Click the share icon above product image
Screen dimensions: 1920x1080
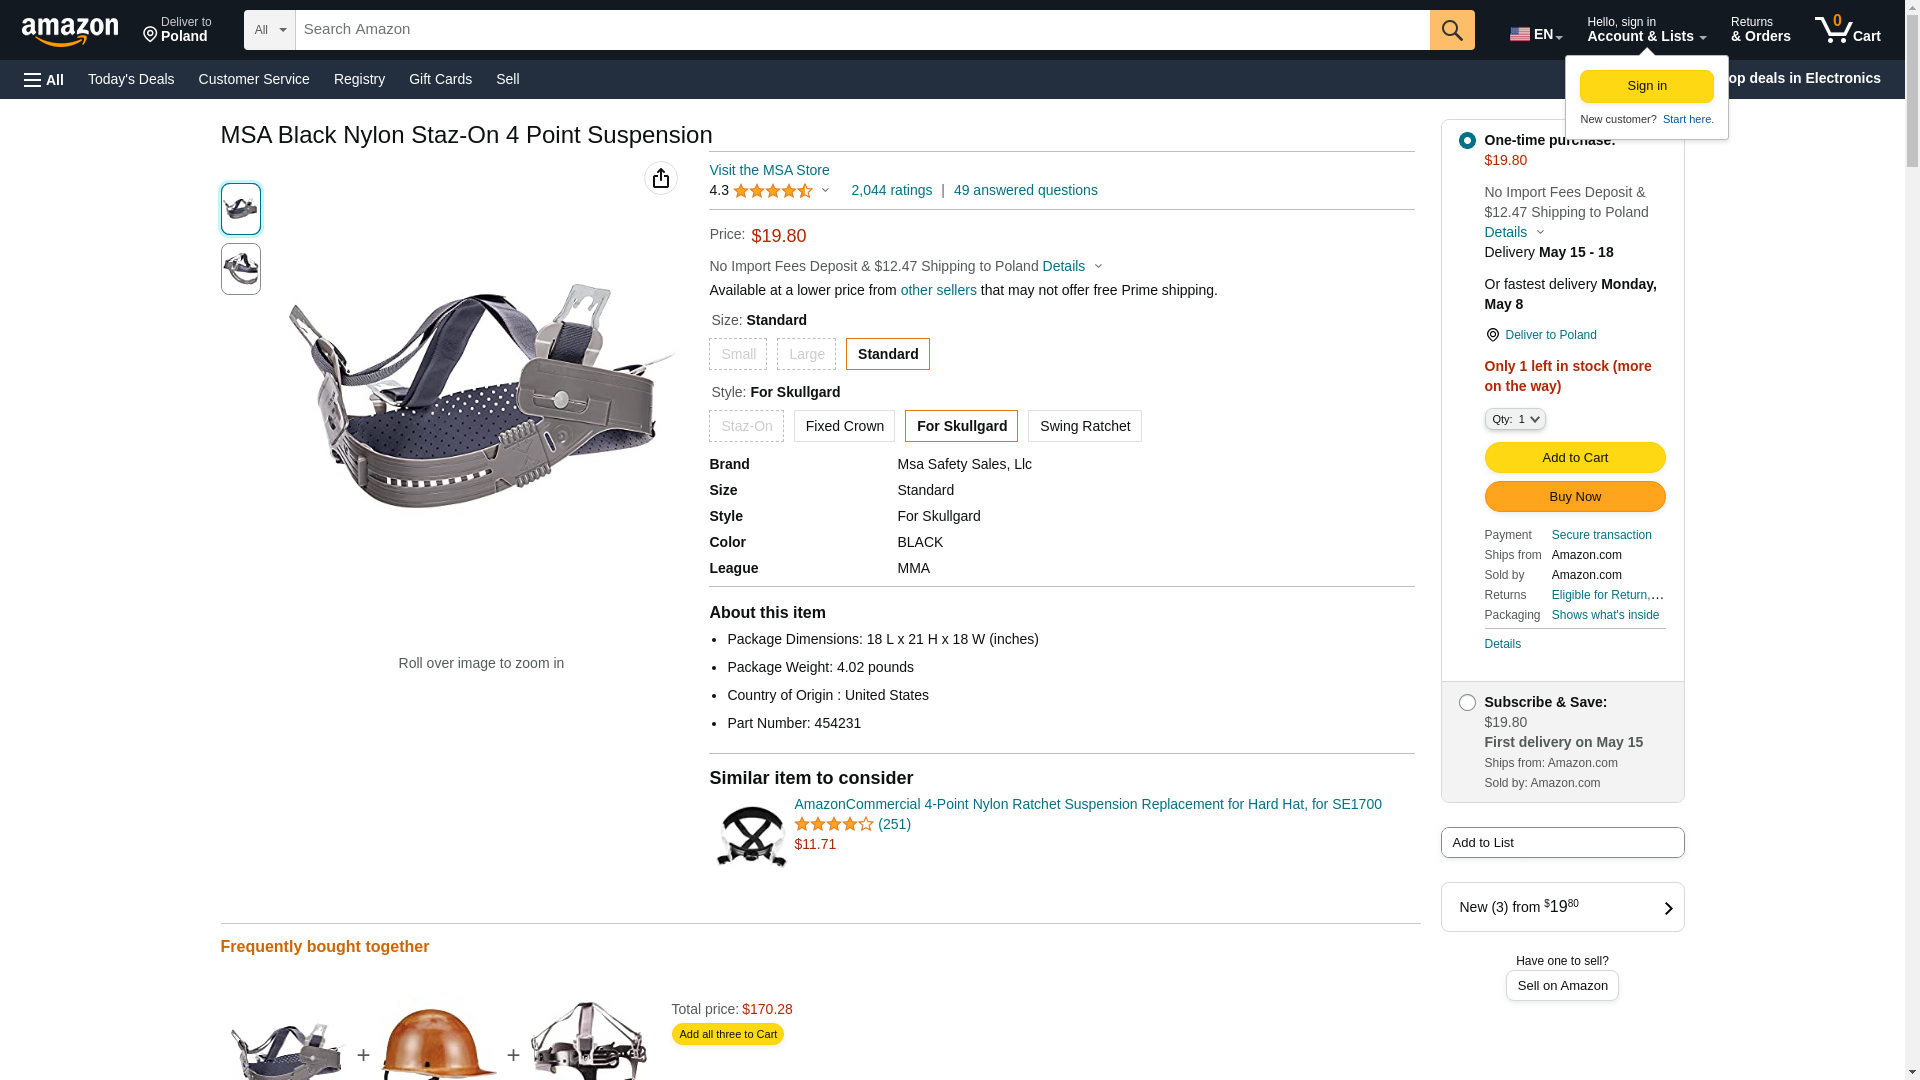(661, 178)
